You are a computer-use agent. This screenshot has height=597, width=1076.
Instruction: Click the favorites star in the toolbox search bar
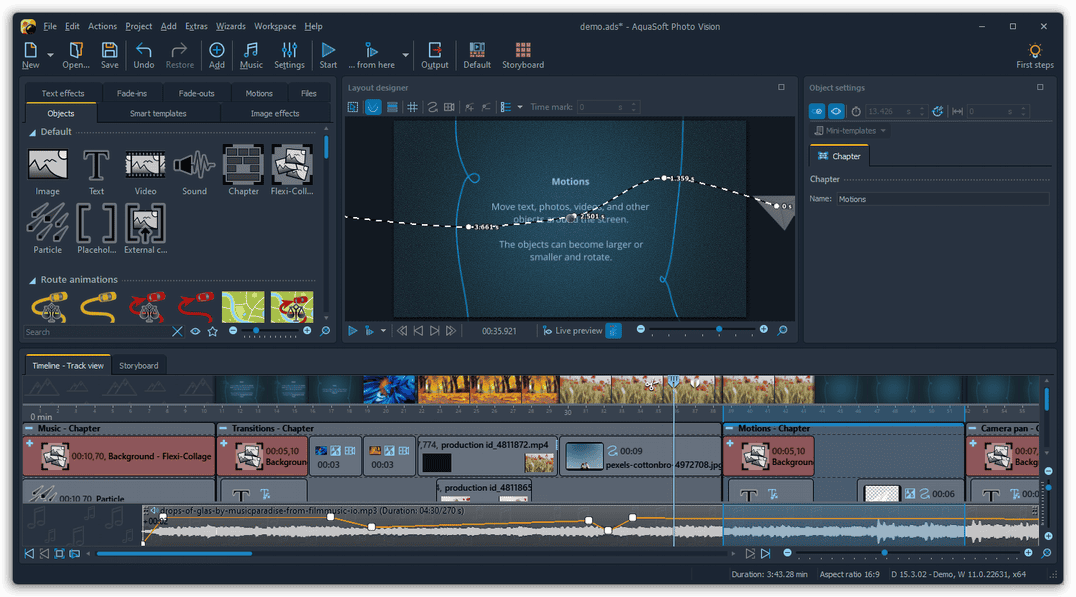click(x=213, y=331)
